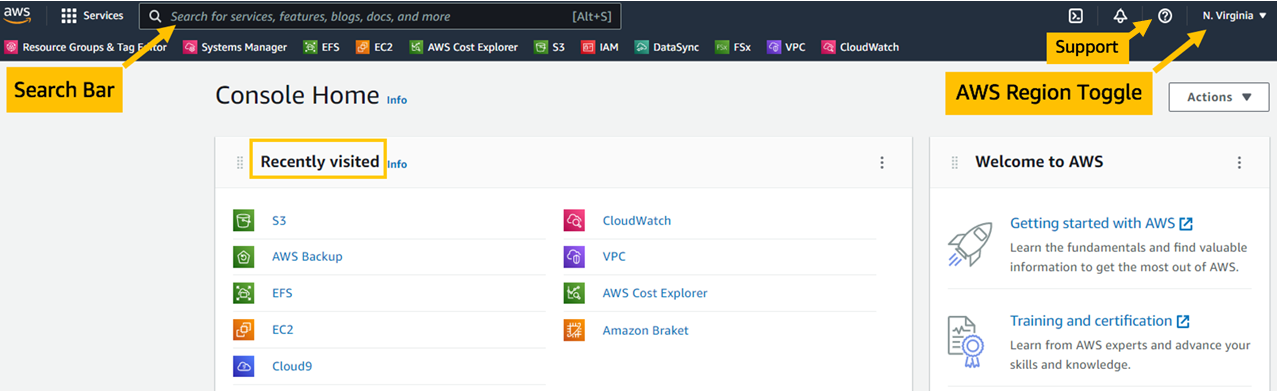Click the S3 icon in Recently visited

[x=243, y=220]
